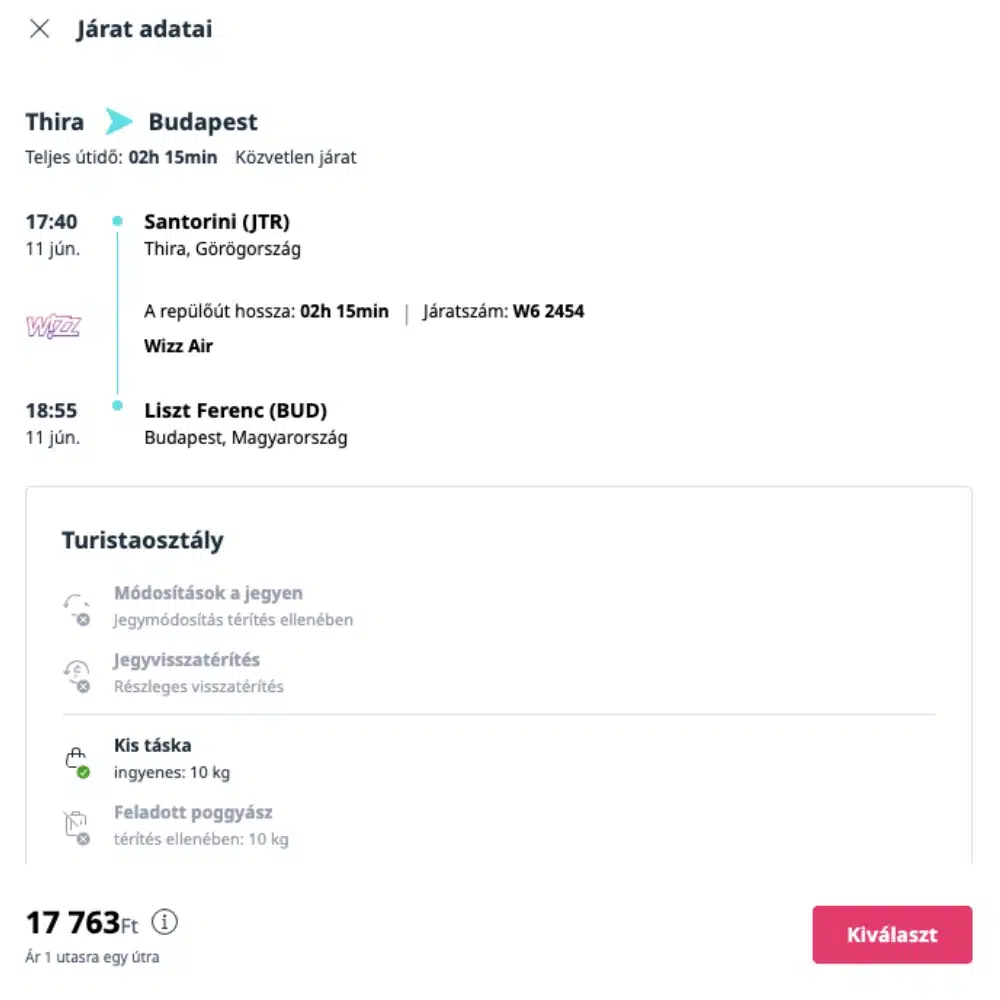Click the Wizz Air logo
1000x1000 pixels.
point(53,326)
